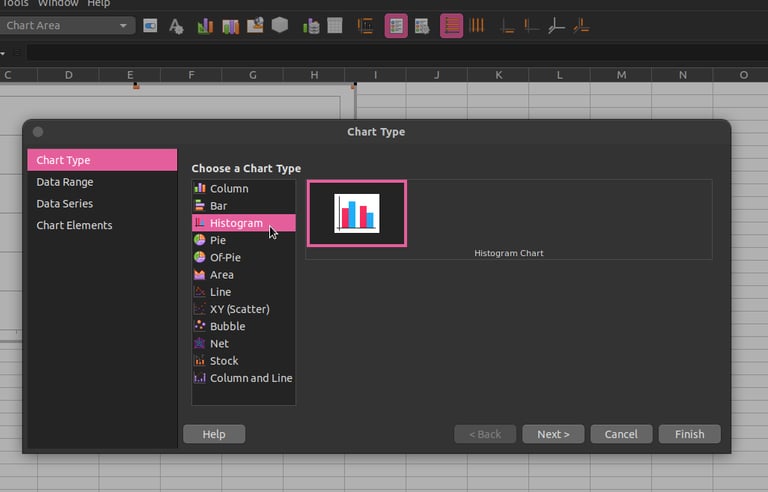The image size is (768, 492).
Task: Expand the Name Box dropdown arrow
Action: tap(3, 52)
